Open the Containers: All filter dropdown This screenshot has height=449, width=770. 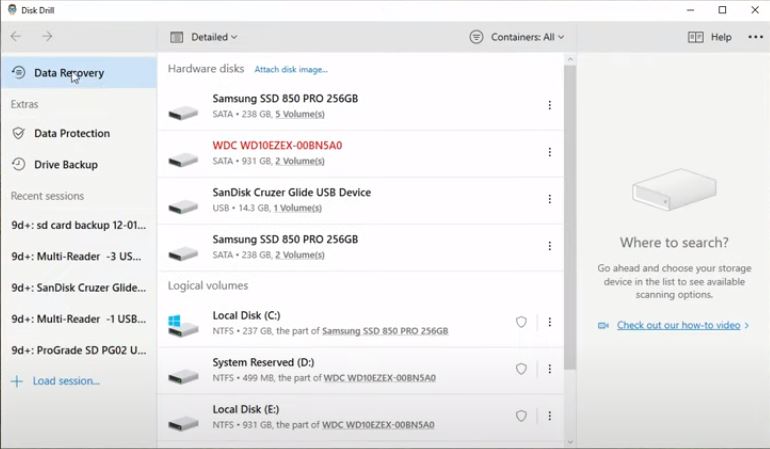(x=527, y=37)
